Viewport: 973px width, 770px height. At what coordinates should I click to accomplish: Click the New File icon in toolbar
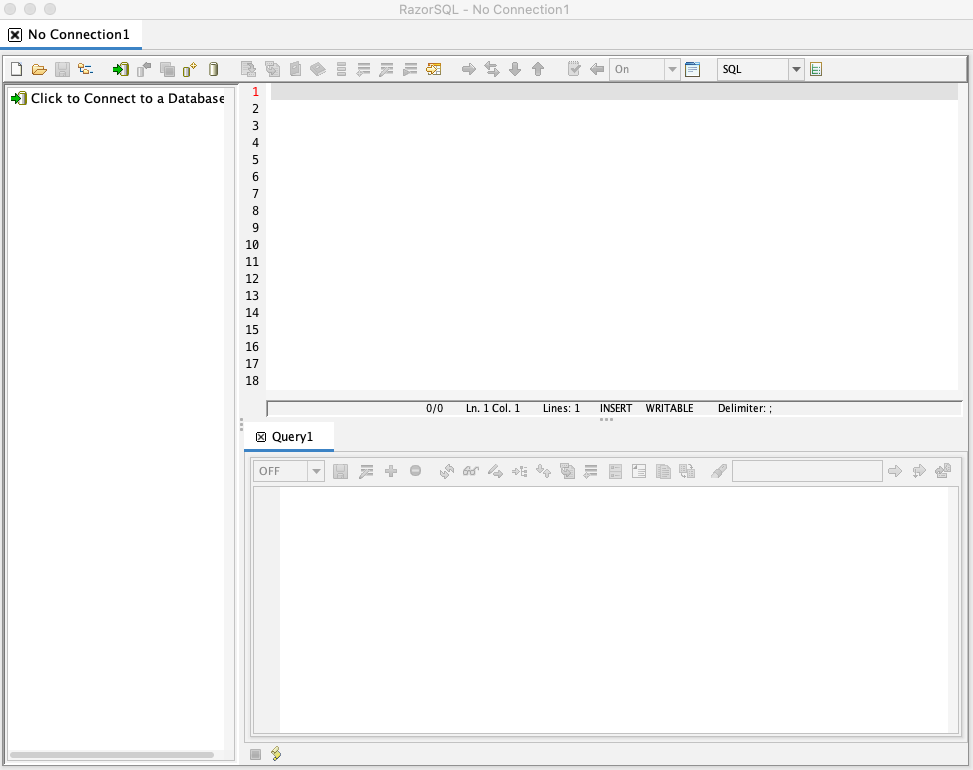(16, 69)
